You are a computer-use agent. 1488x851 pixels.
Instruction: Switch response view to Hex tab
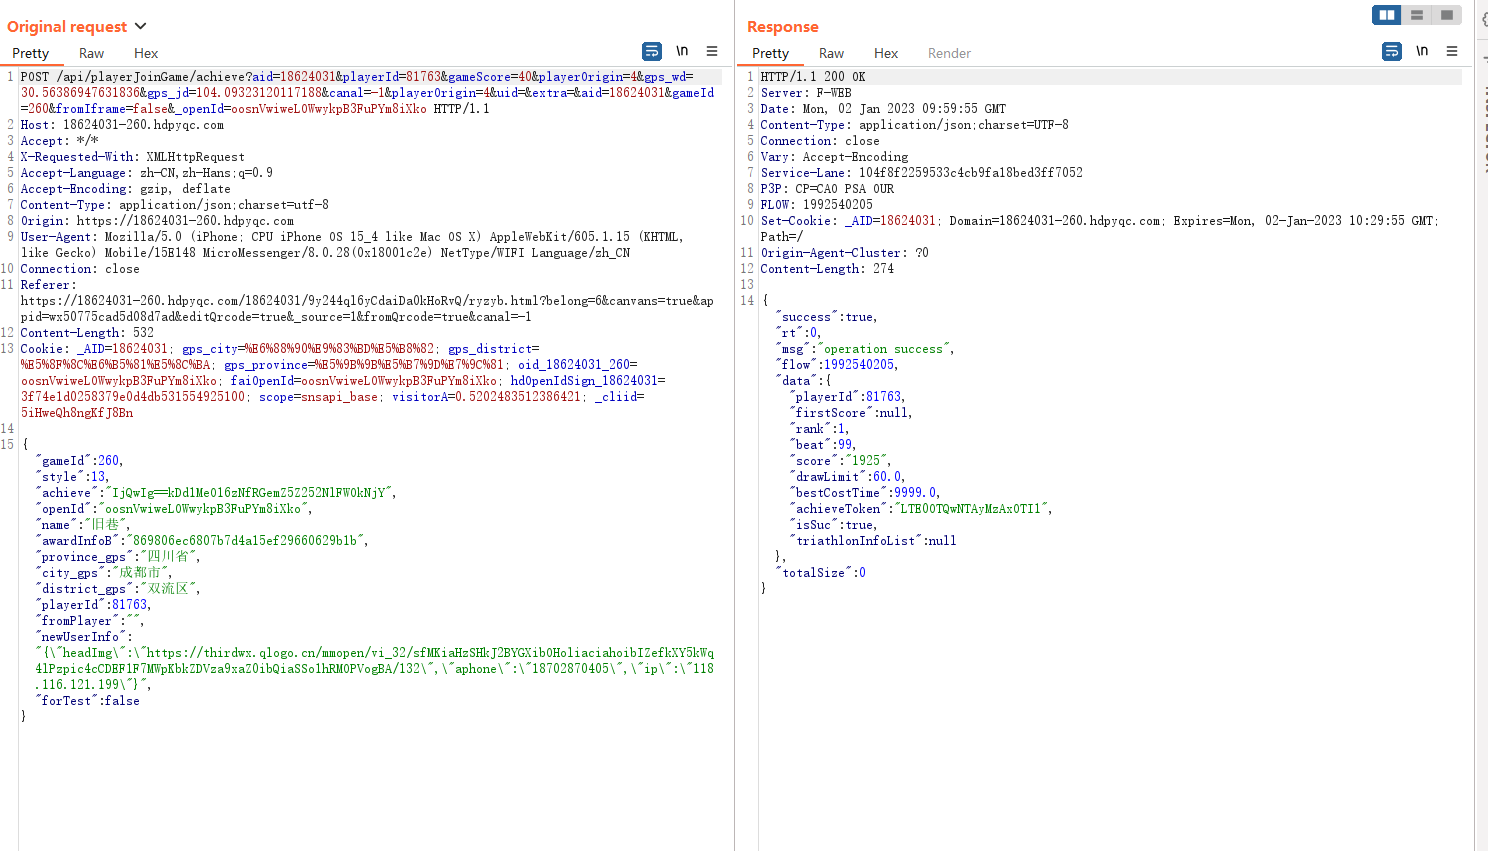(x=886, y=54)
